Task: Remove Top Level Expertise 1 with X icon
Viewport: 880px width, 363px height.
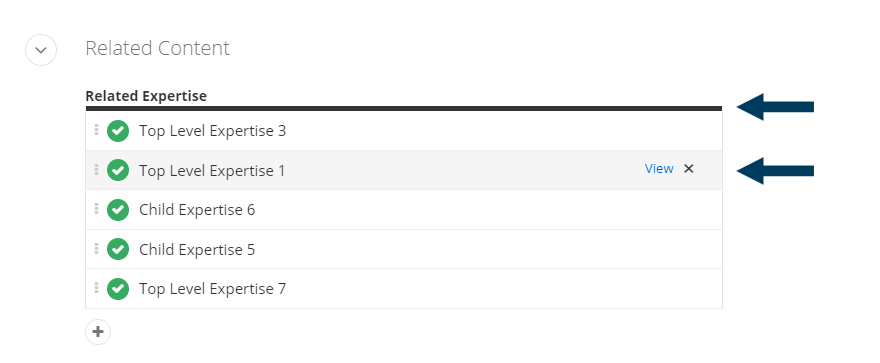Action: coord(689,168)
